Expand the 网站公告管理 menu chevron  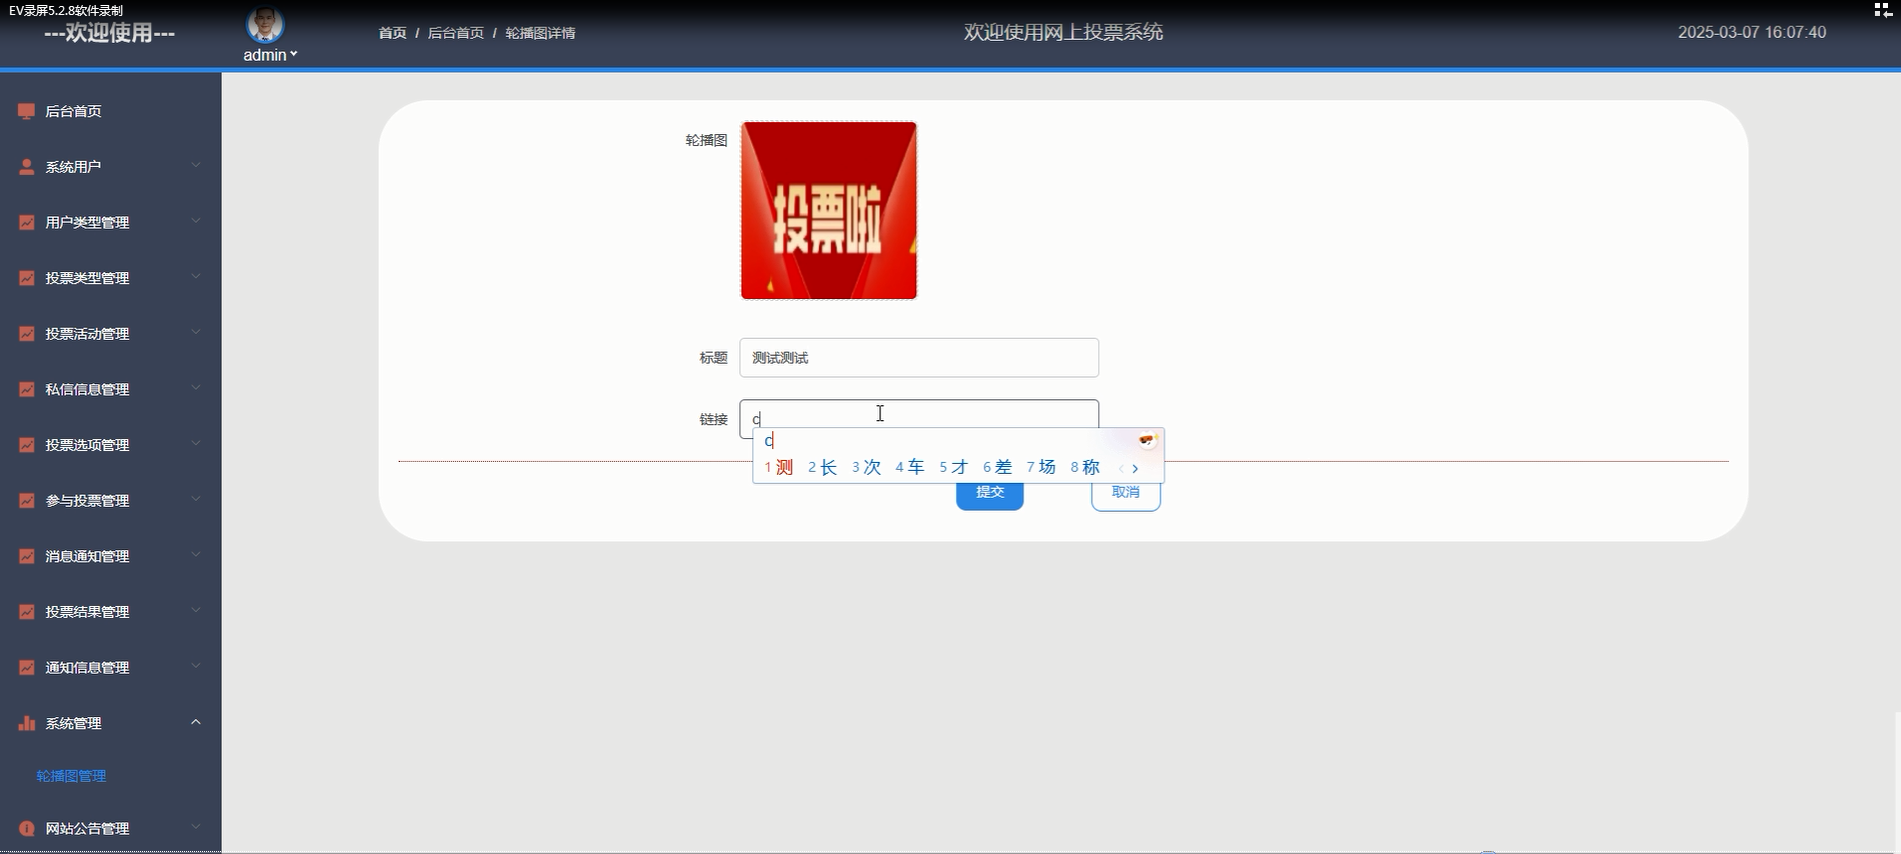196,827
